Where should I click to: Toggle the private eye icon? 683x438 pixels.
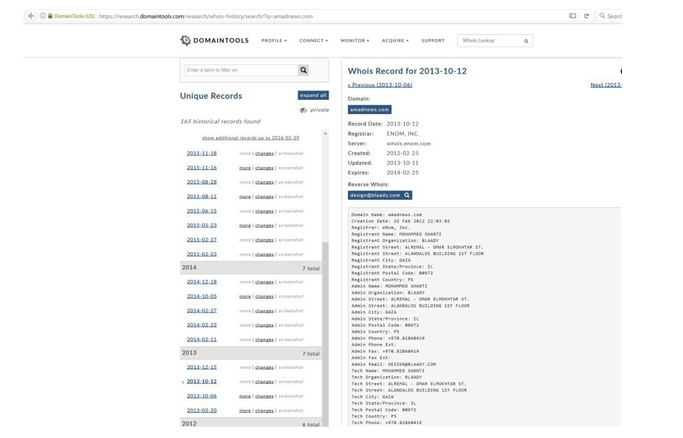[x=303, y=110]
